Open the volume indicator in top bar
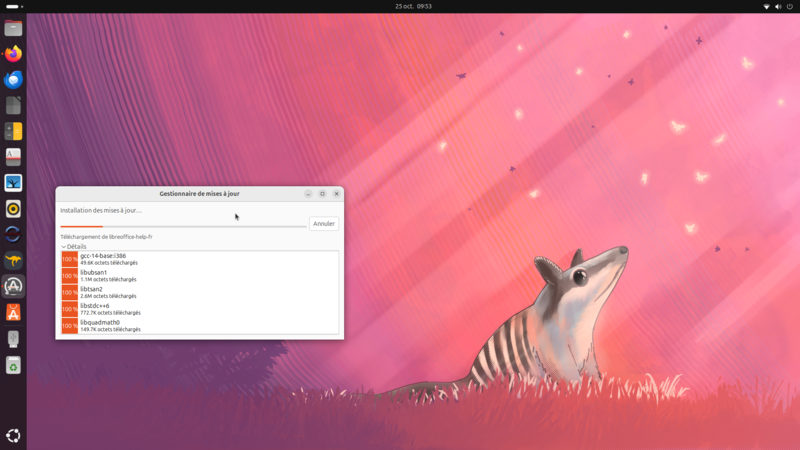 pyautogui.click(x=778, y=7)
